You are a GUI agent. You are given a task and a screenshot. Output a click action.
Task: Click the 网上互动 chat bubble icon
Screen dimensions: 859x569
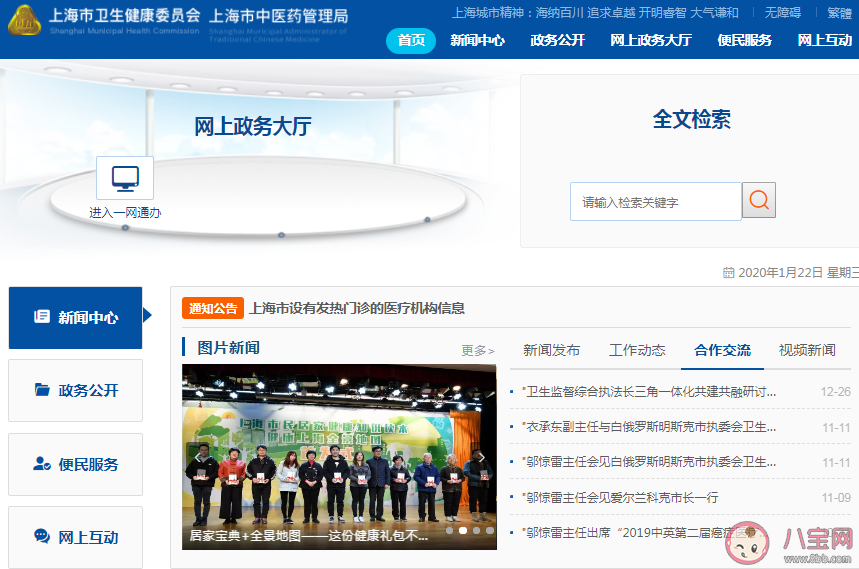coord(42,537)
